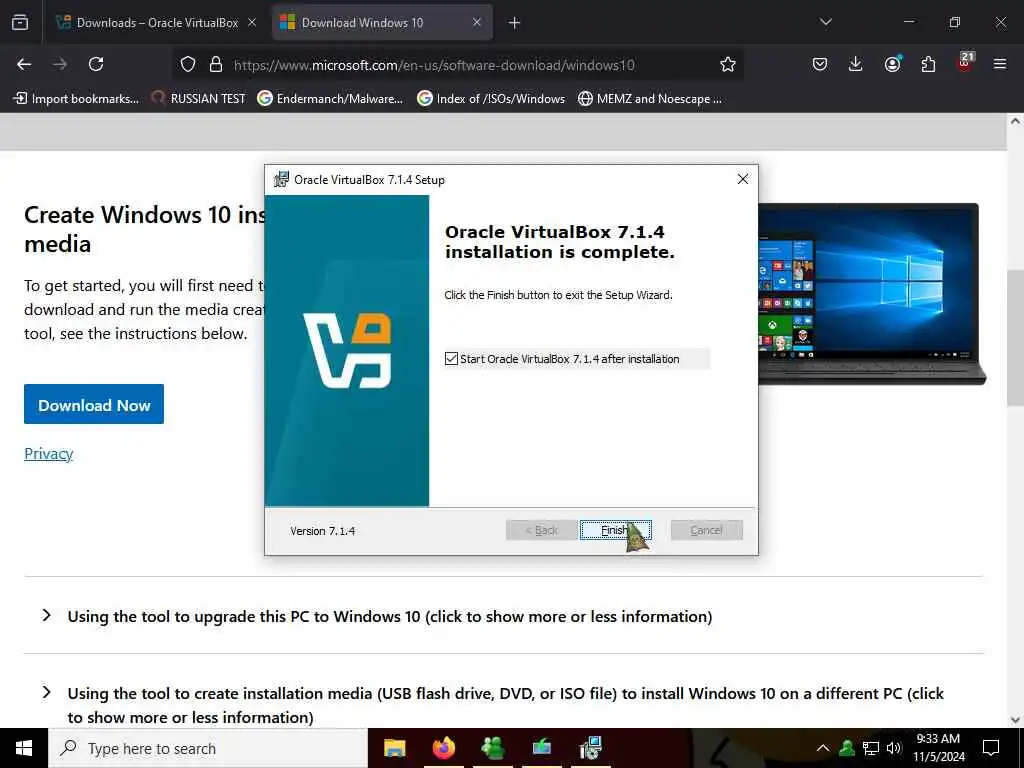Open the clock showing 9:33 AM
The image size is (1024, 768).
[x=938, y=748]
